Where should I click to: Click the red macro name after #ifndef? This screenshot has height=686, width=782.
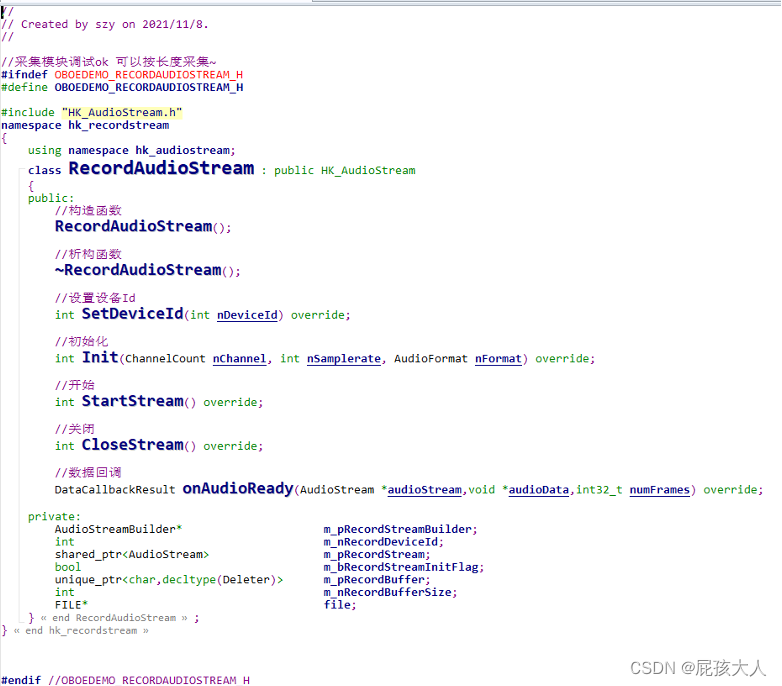click(149, 75)
